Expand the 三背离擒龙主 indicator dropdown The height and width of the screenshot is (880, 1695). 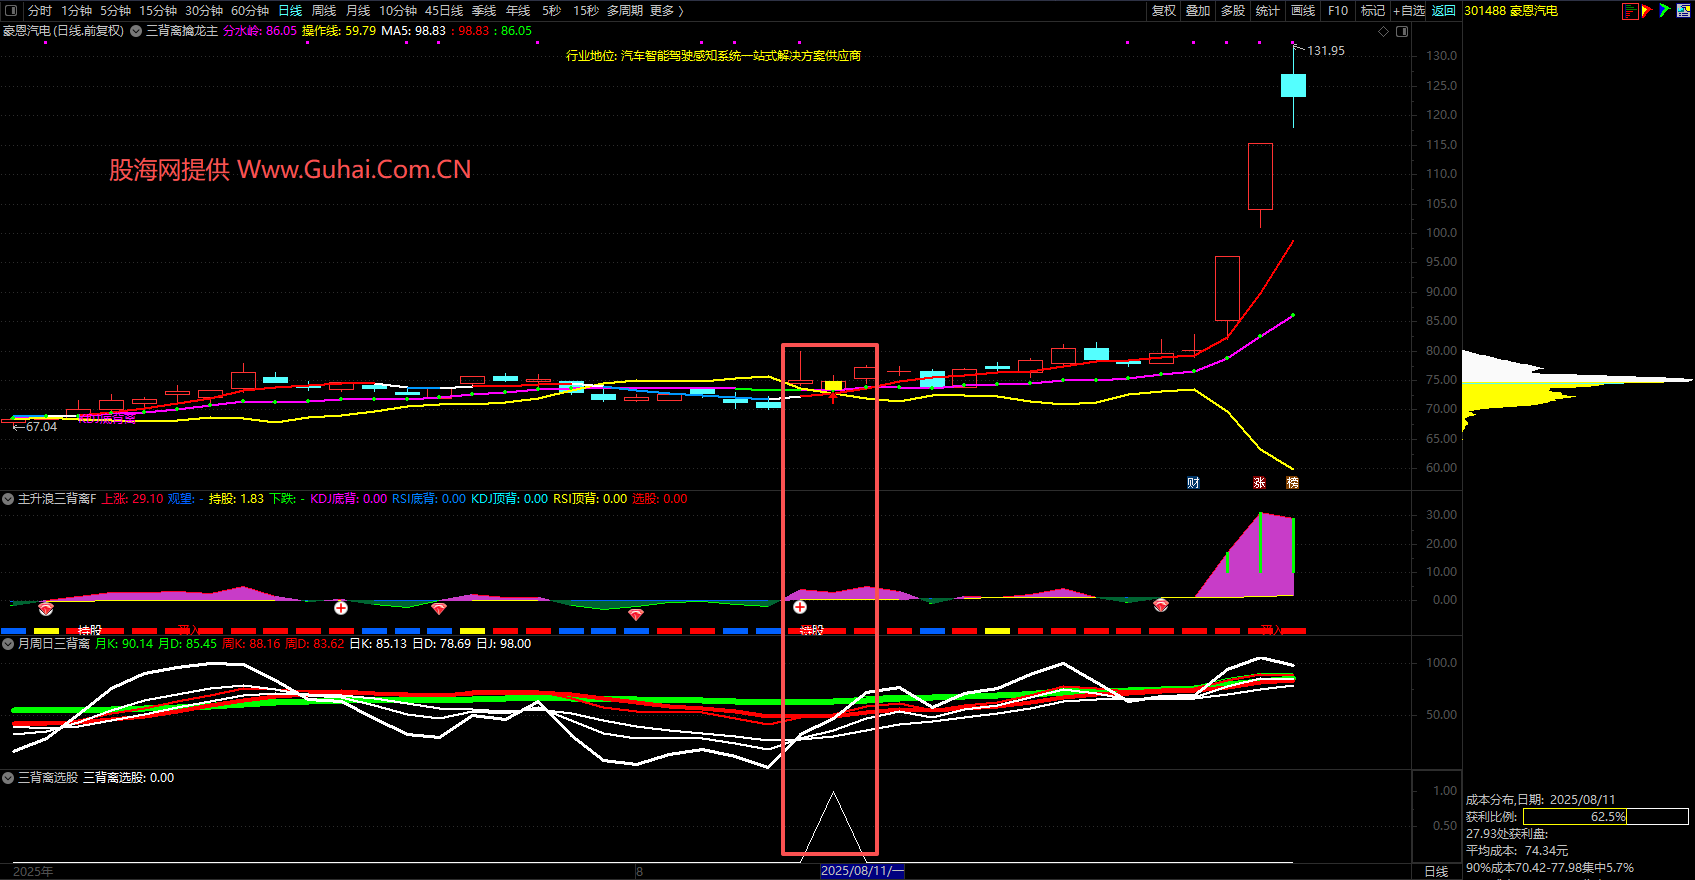(138, 31)
